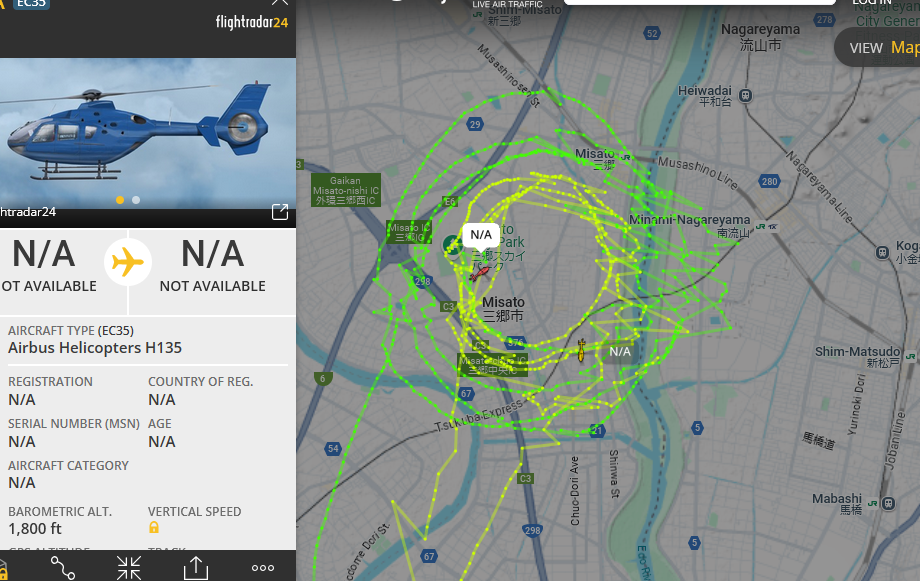Click the share upload icon
This screenshot has height=581, width=920.
pyautogui.click(x=195, y=568)
